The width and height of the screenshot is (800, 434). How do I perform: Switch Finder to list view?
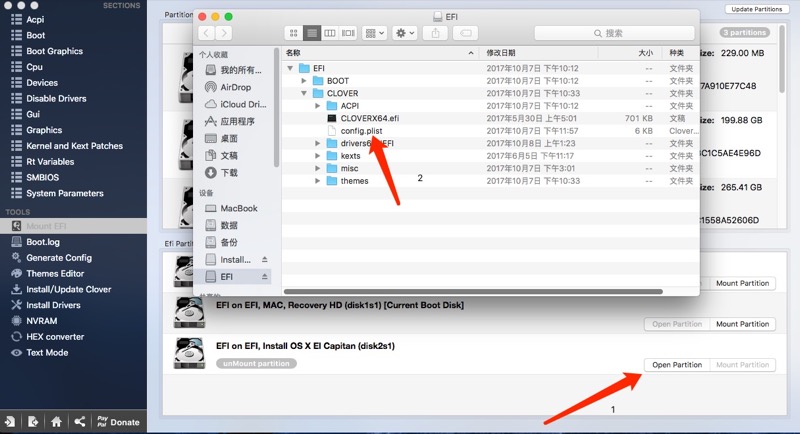point(312,33)
